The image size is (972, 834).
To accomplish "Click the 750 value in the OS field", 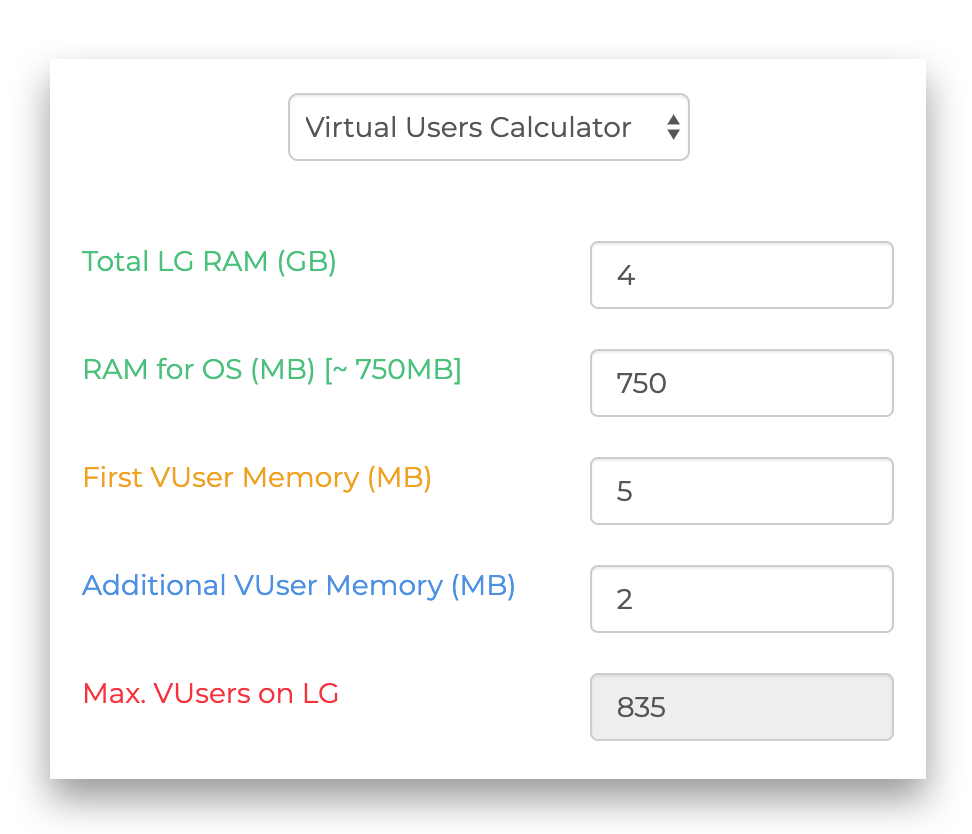I will [x=641, y=383].
